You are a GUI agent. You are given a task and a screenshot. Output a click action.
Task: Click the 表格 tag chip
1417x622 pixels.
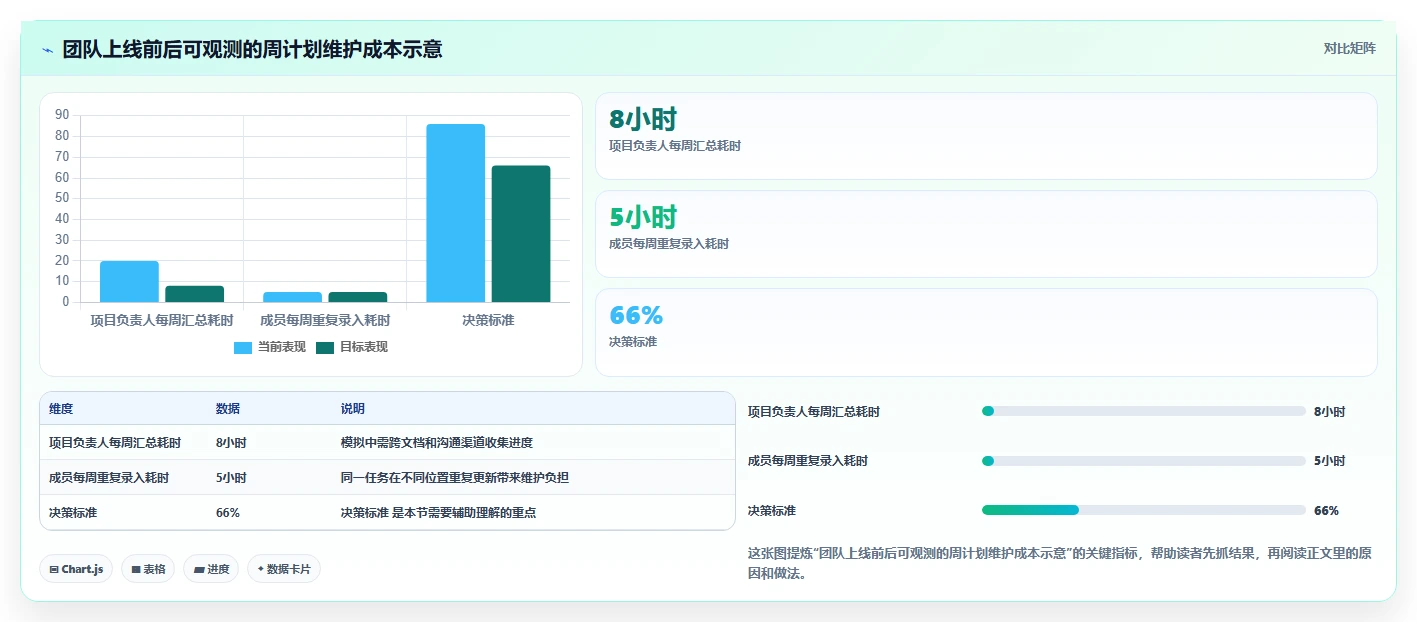[148, 569]
